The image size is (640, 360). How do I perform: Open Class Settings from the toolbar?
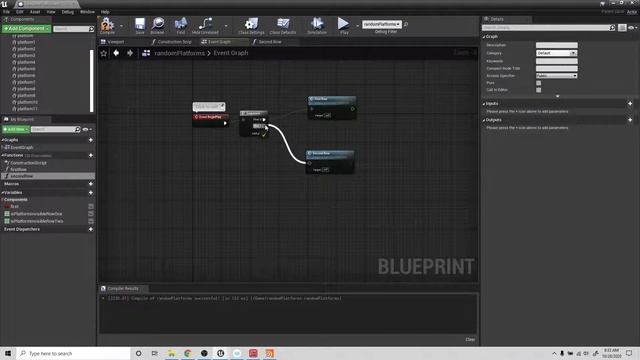pos(251,24)
